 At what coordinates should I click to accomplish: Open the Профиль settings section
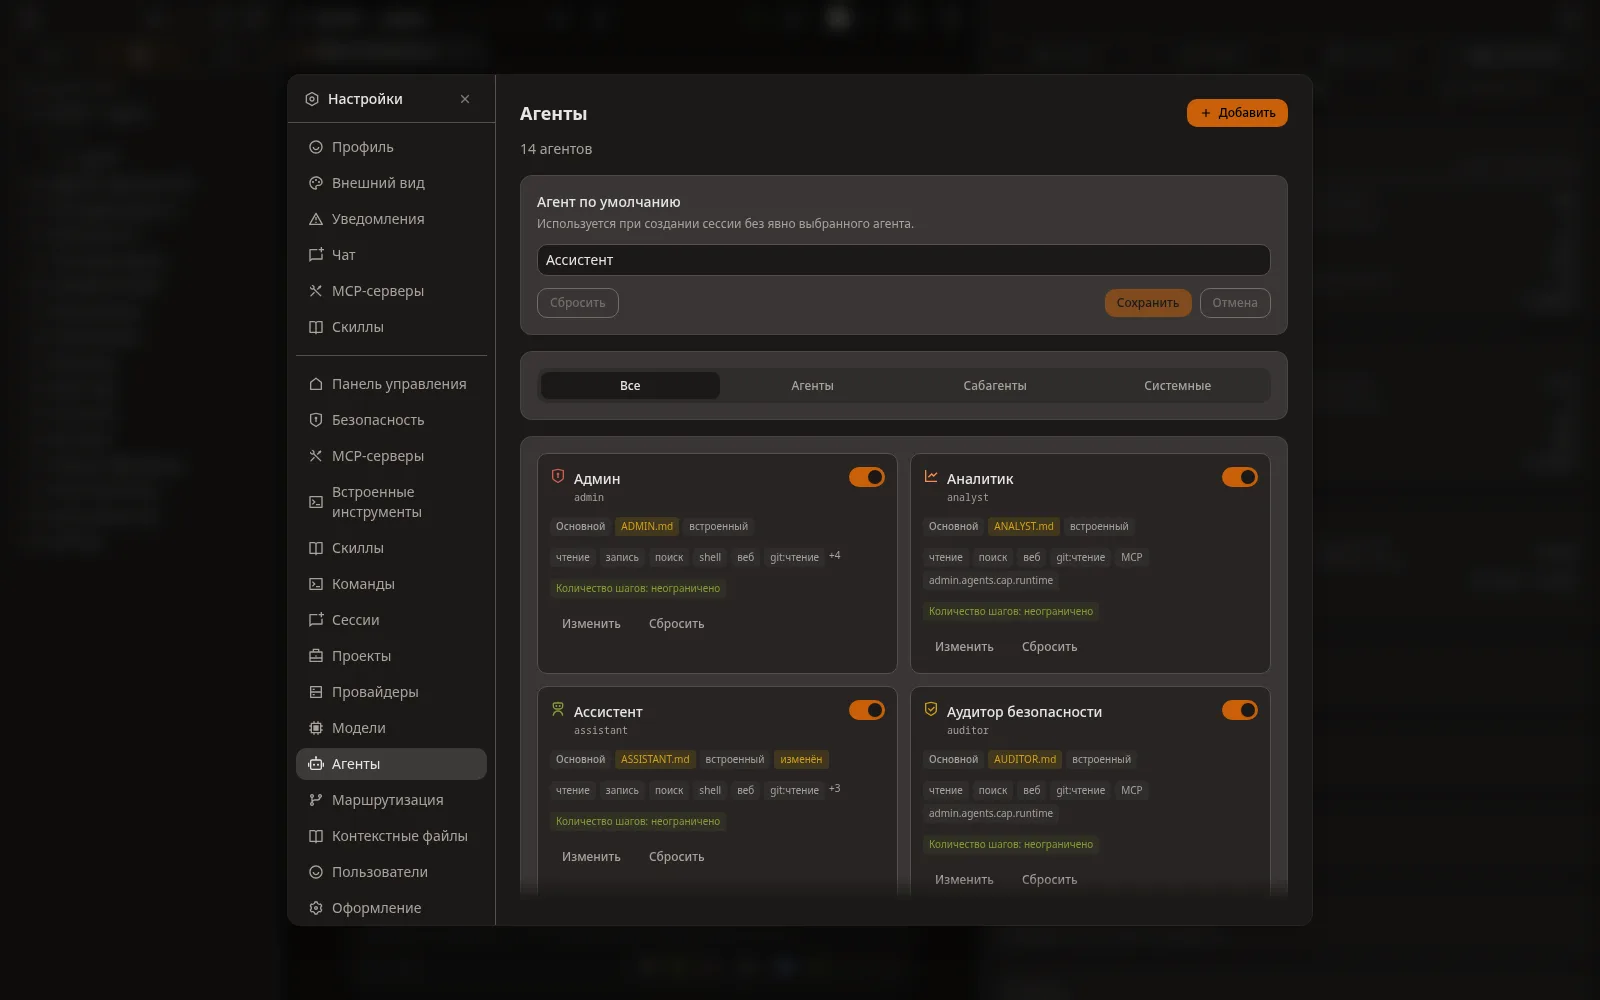[391, 147]
